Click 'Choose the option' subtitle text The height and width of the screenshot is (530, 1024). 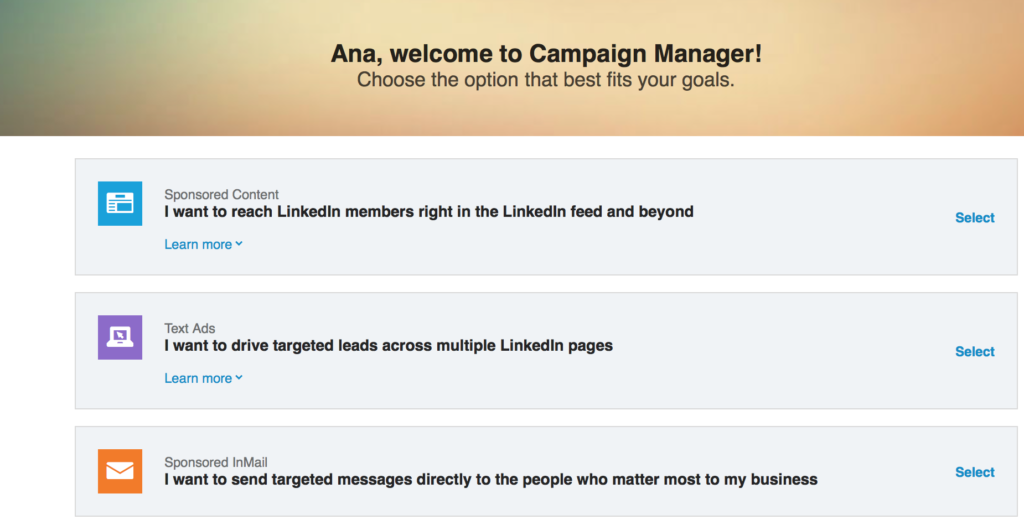coord(545,80)
